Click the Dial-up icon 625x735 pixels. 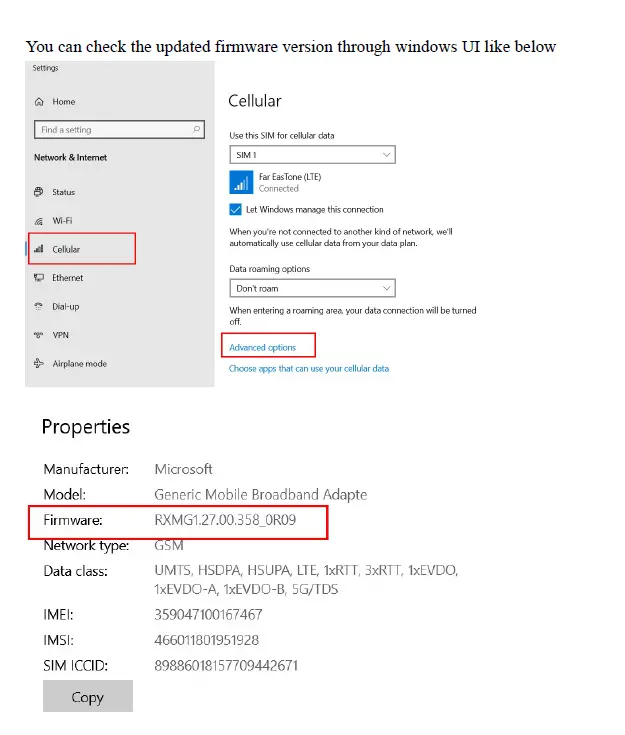[39, 306]
